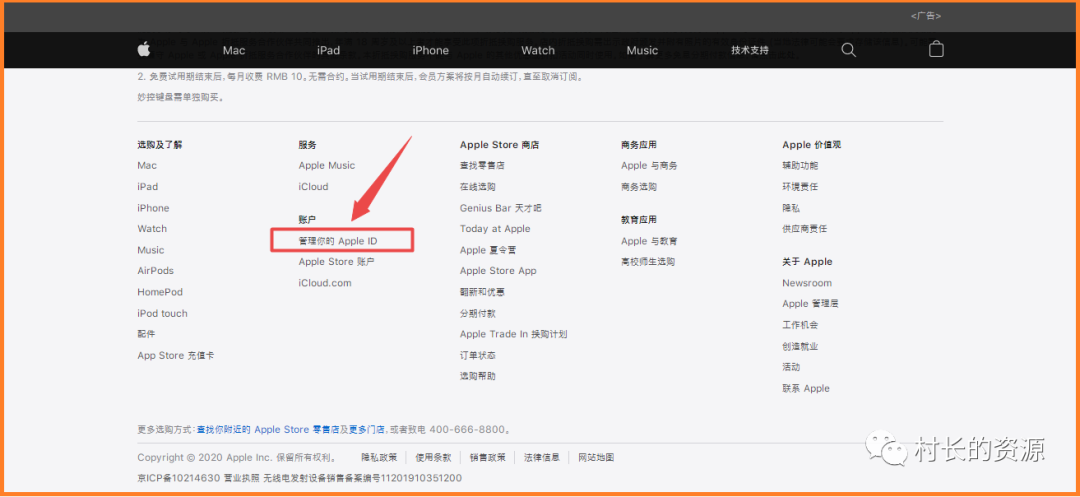Click 商务选购 link
This screenshot has height=497, width=1080.
[x=638, y=187]
